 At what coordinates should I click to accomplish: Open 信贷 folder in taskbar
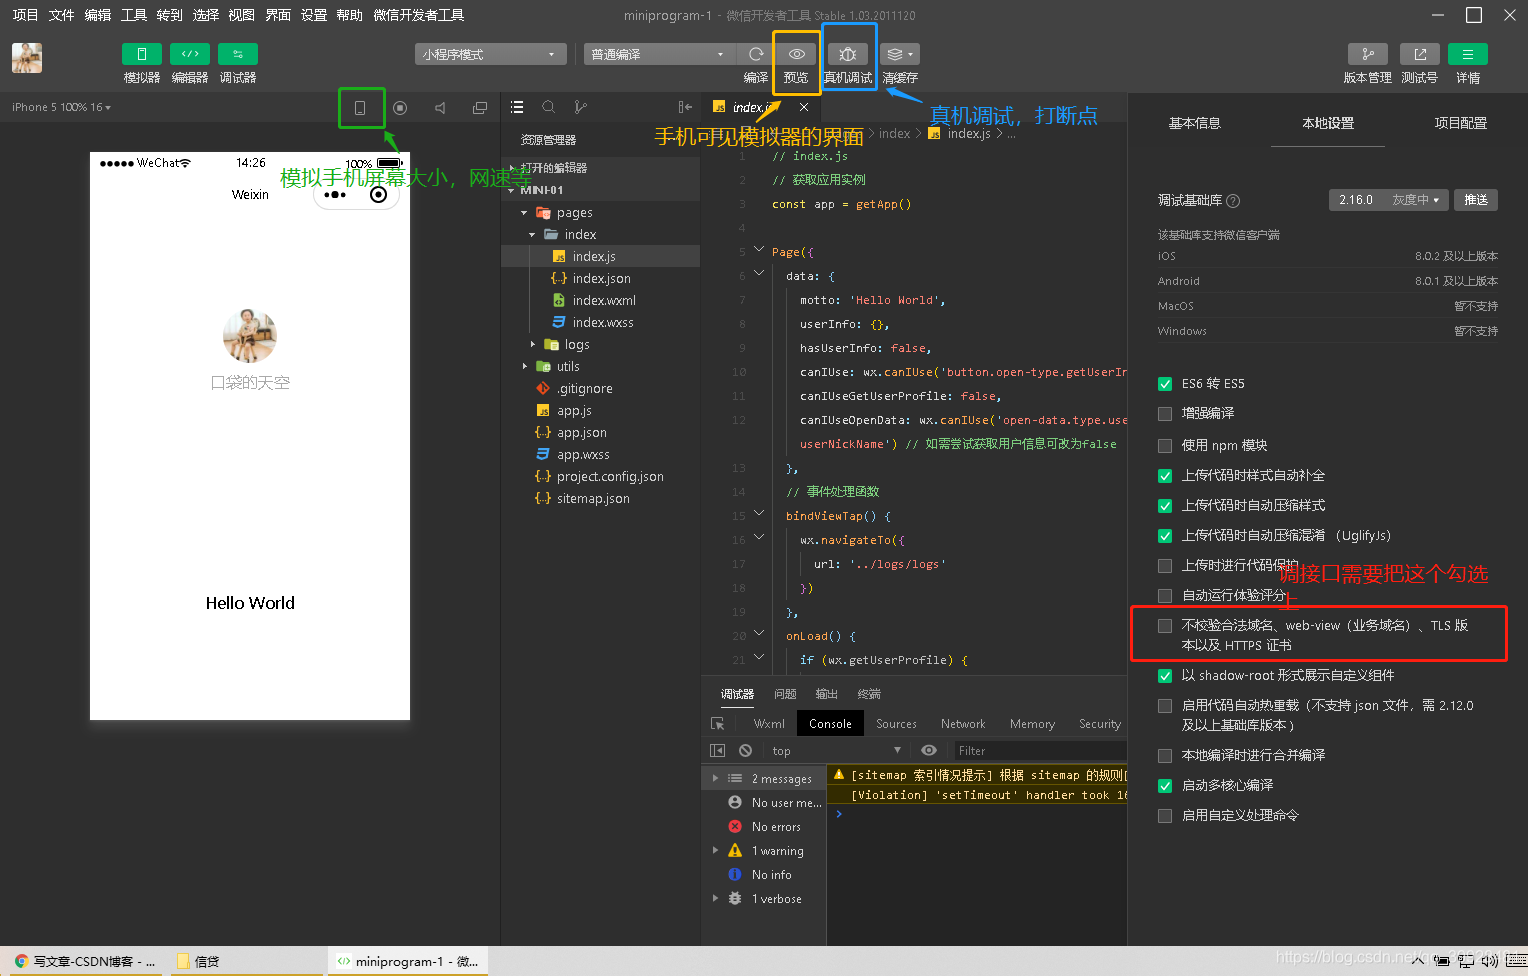coord(245,961)
